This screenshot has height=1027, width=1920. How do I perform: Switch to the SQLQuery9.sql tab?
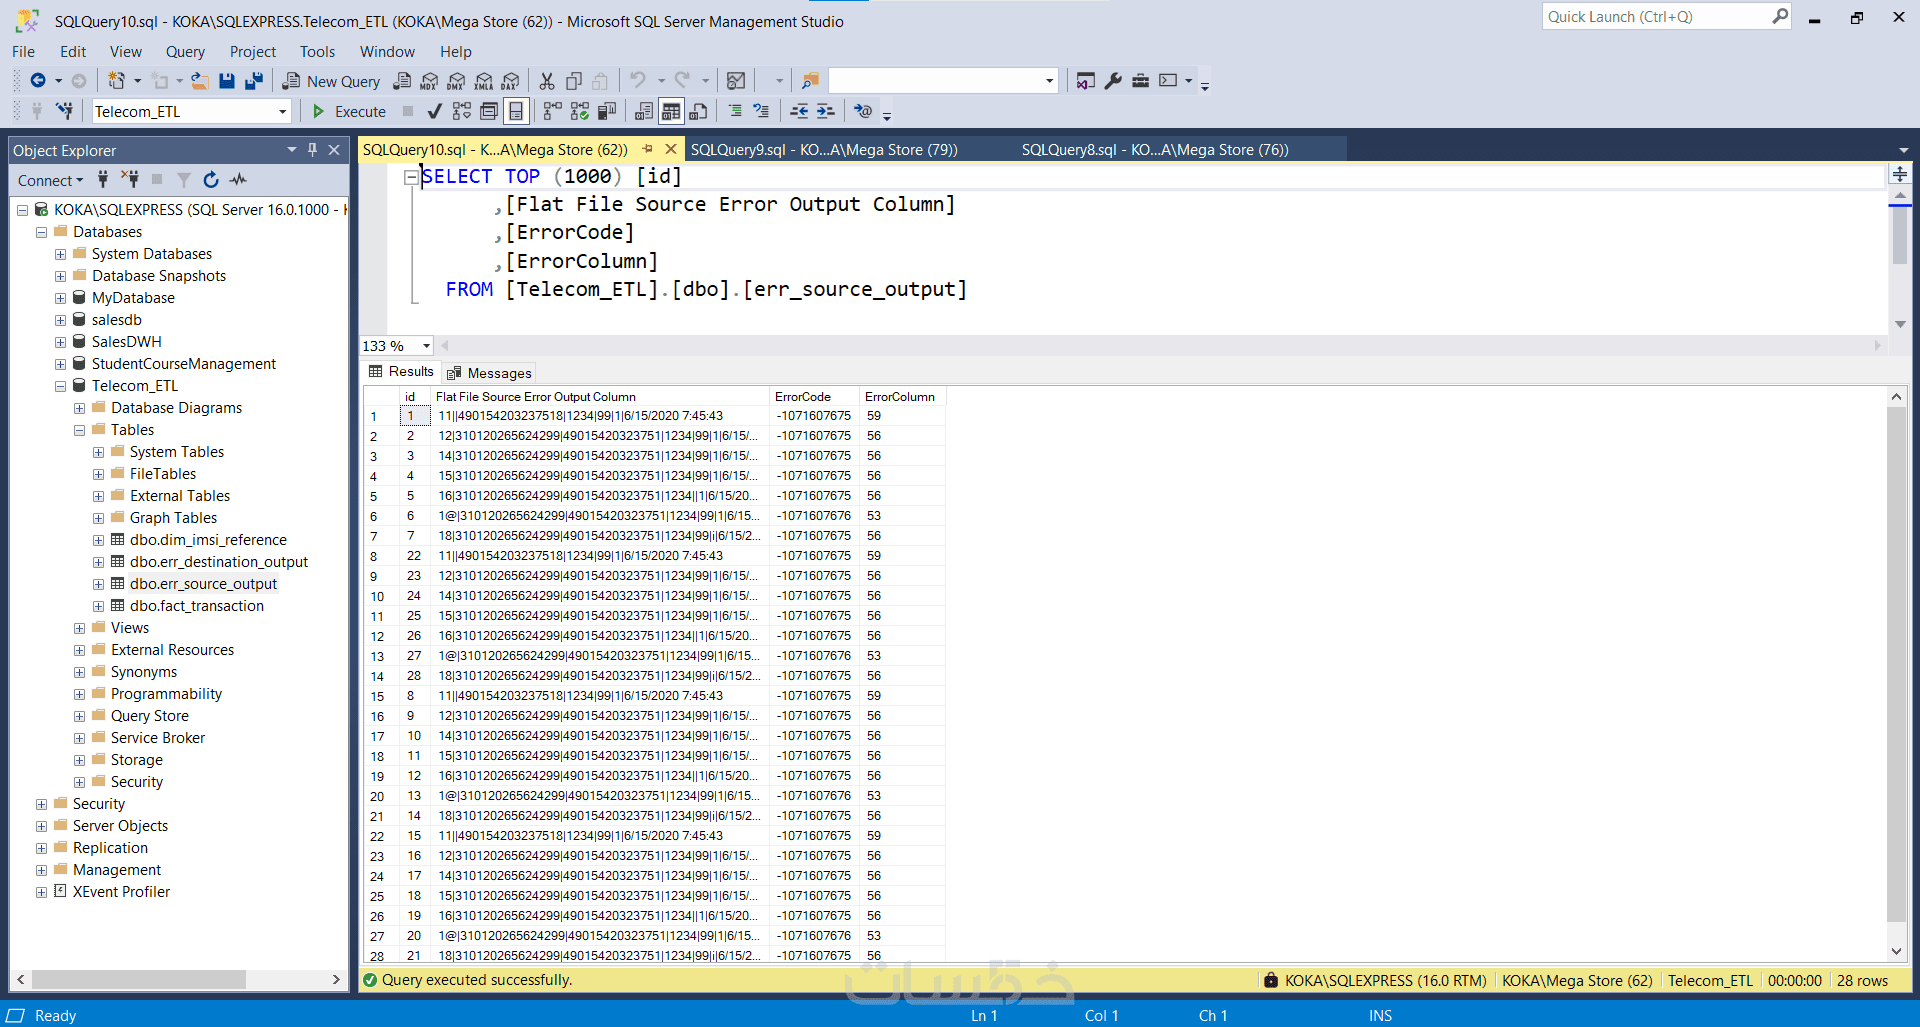point(824,150)
